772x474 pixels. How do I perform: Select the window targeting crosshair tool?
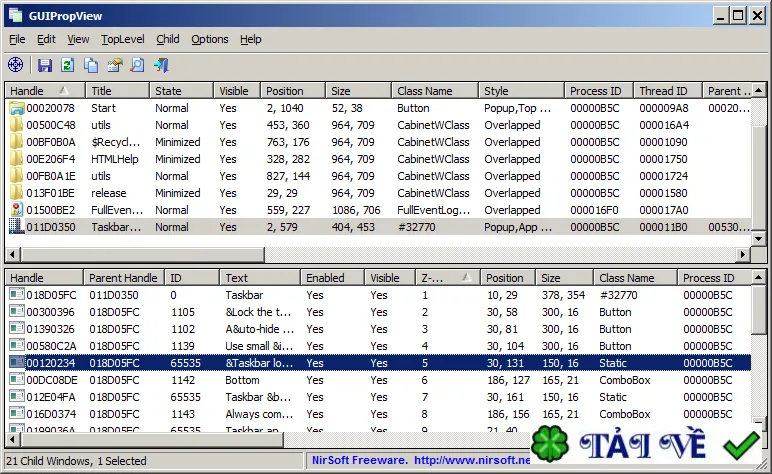click(16, 64)
